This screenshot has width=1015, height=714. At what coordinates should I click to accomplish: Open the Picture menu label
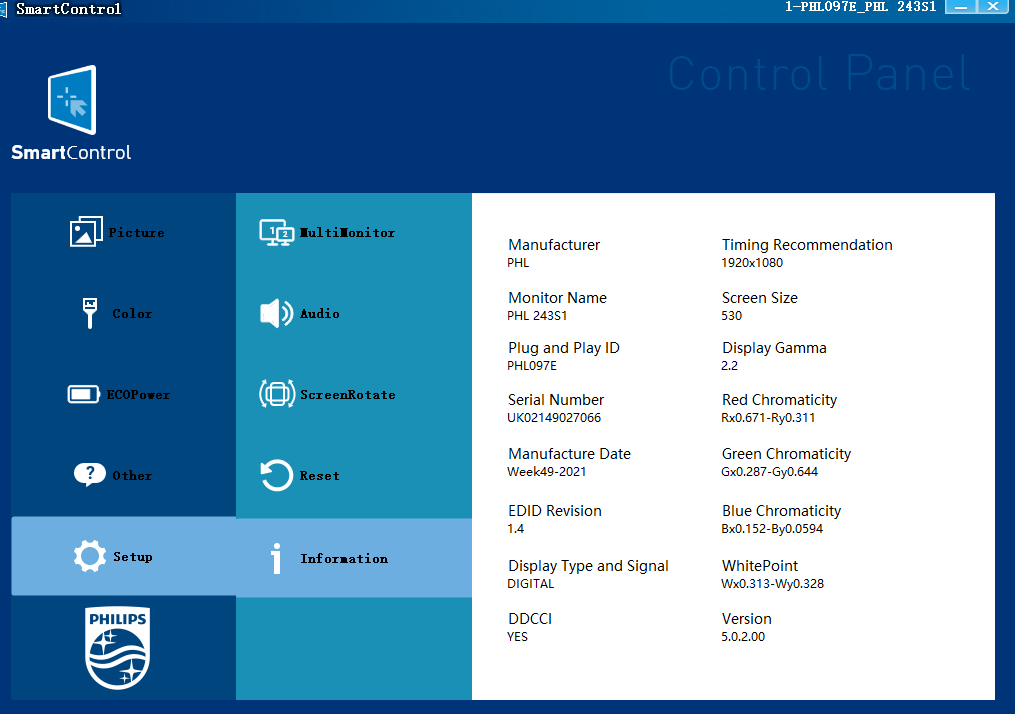pyautogui.click(x=137, y=232)
